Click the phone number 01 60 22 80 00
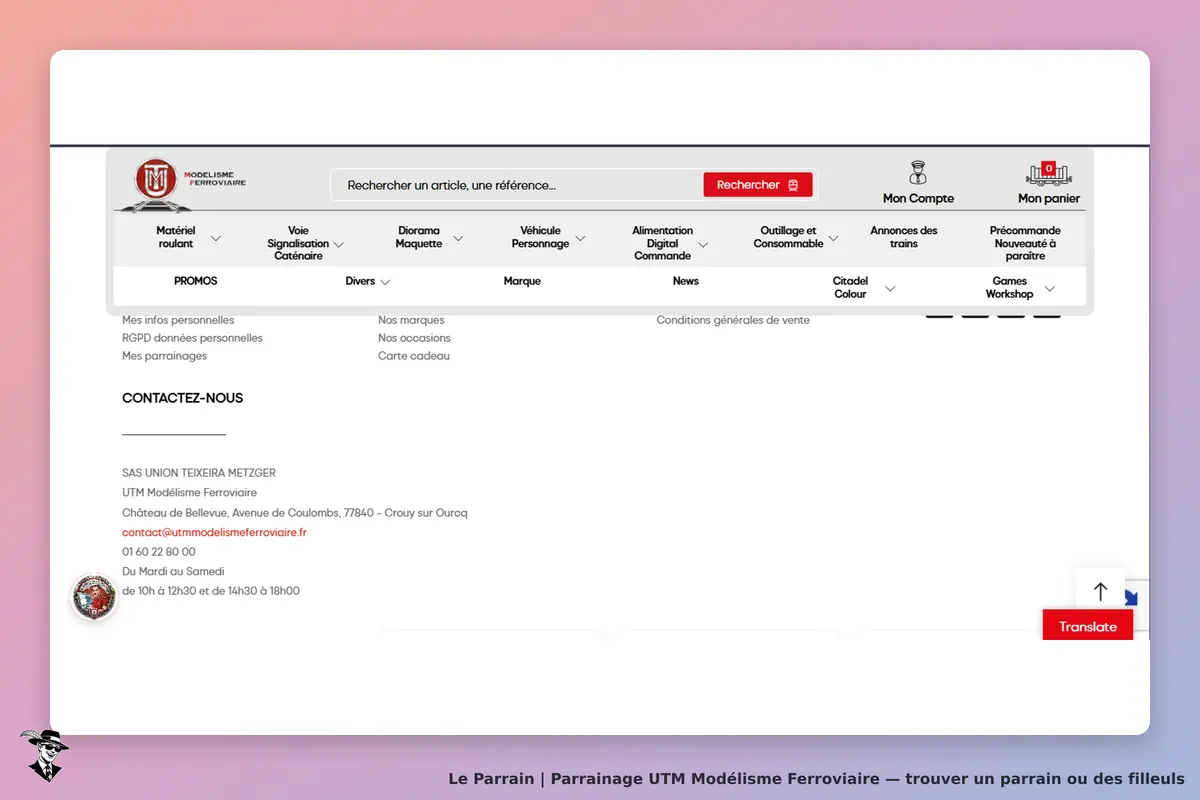This screenshot has width=1200, height=800. click(x=159, y=552)
